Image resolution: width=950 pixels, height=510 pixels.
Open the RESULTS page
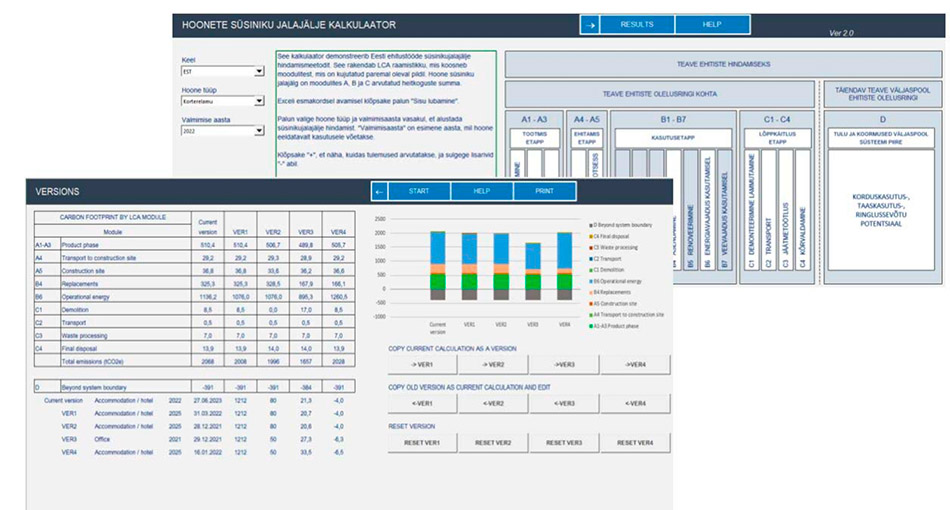637,24
